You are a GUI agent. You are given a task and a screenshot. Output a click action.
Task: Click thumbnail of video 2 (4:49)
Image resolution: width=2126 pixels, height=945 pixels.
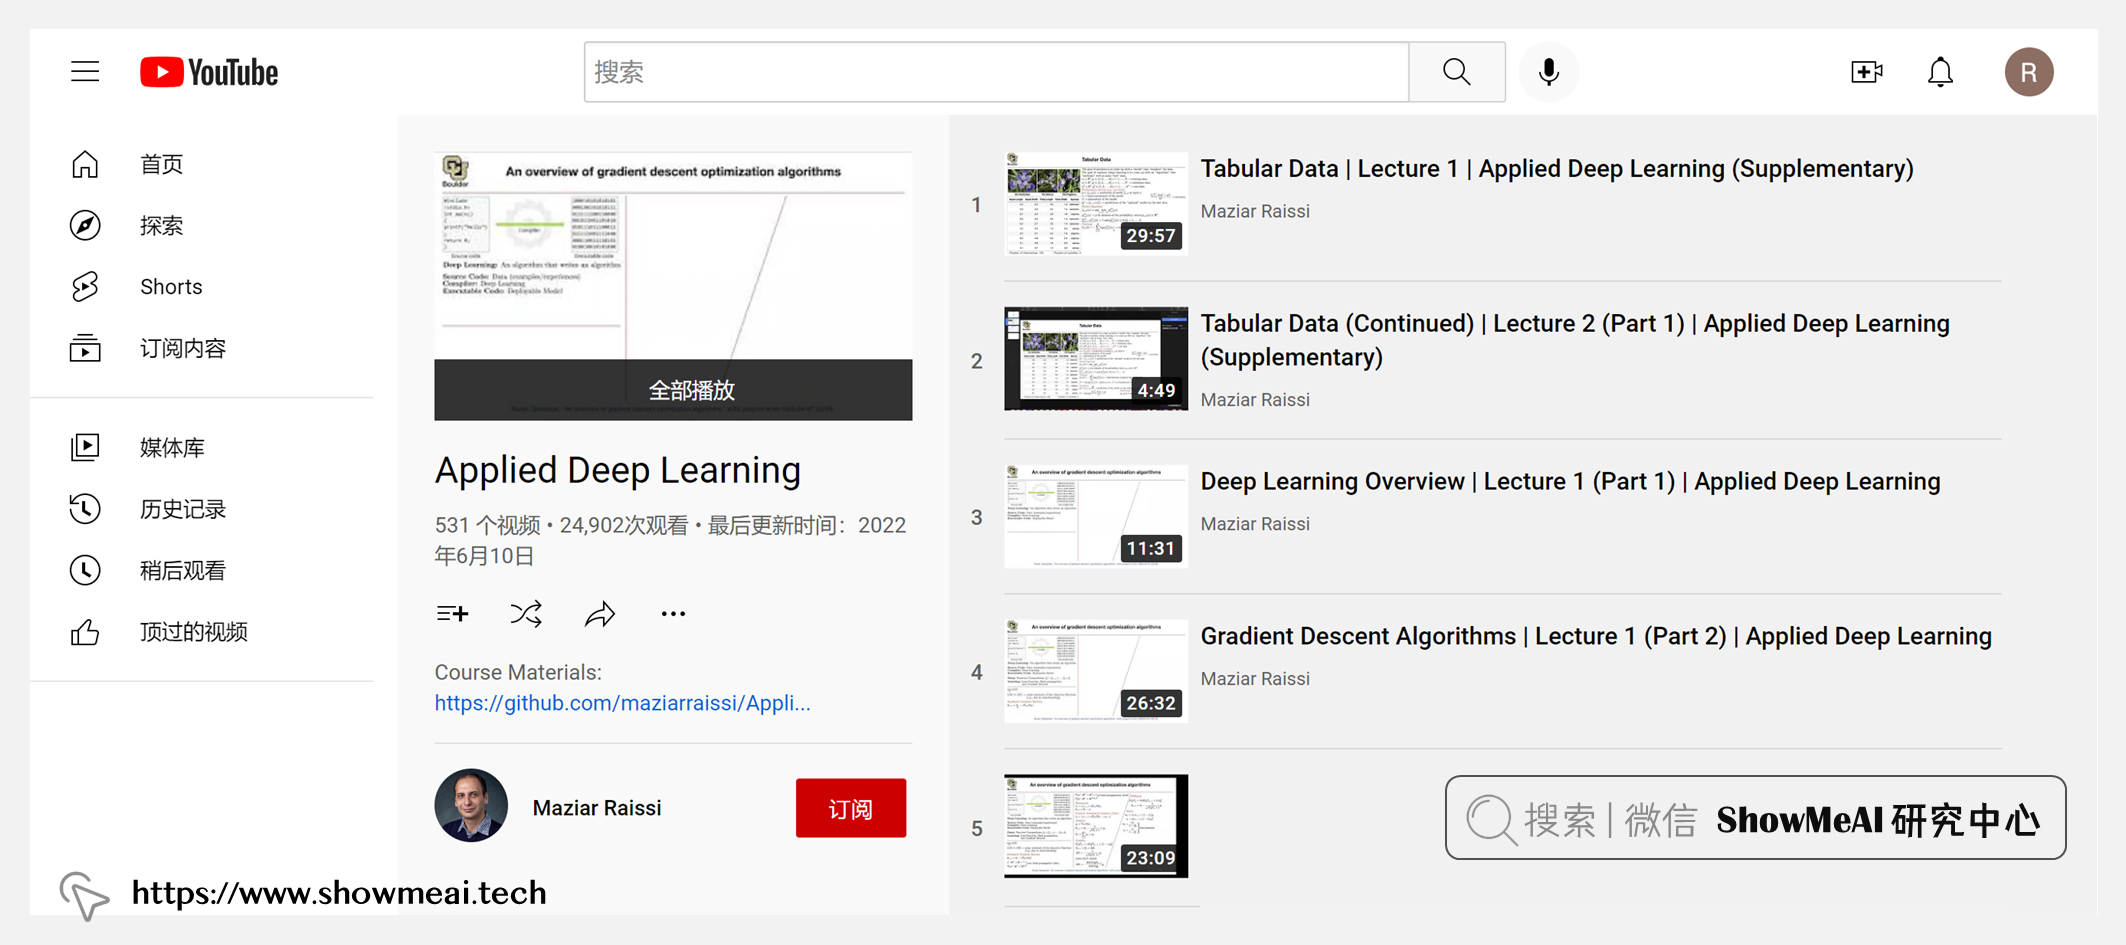[1096, 359]
